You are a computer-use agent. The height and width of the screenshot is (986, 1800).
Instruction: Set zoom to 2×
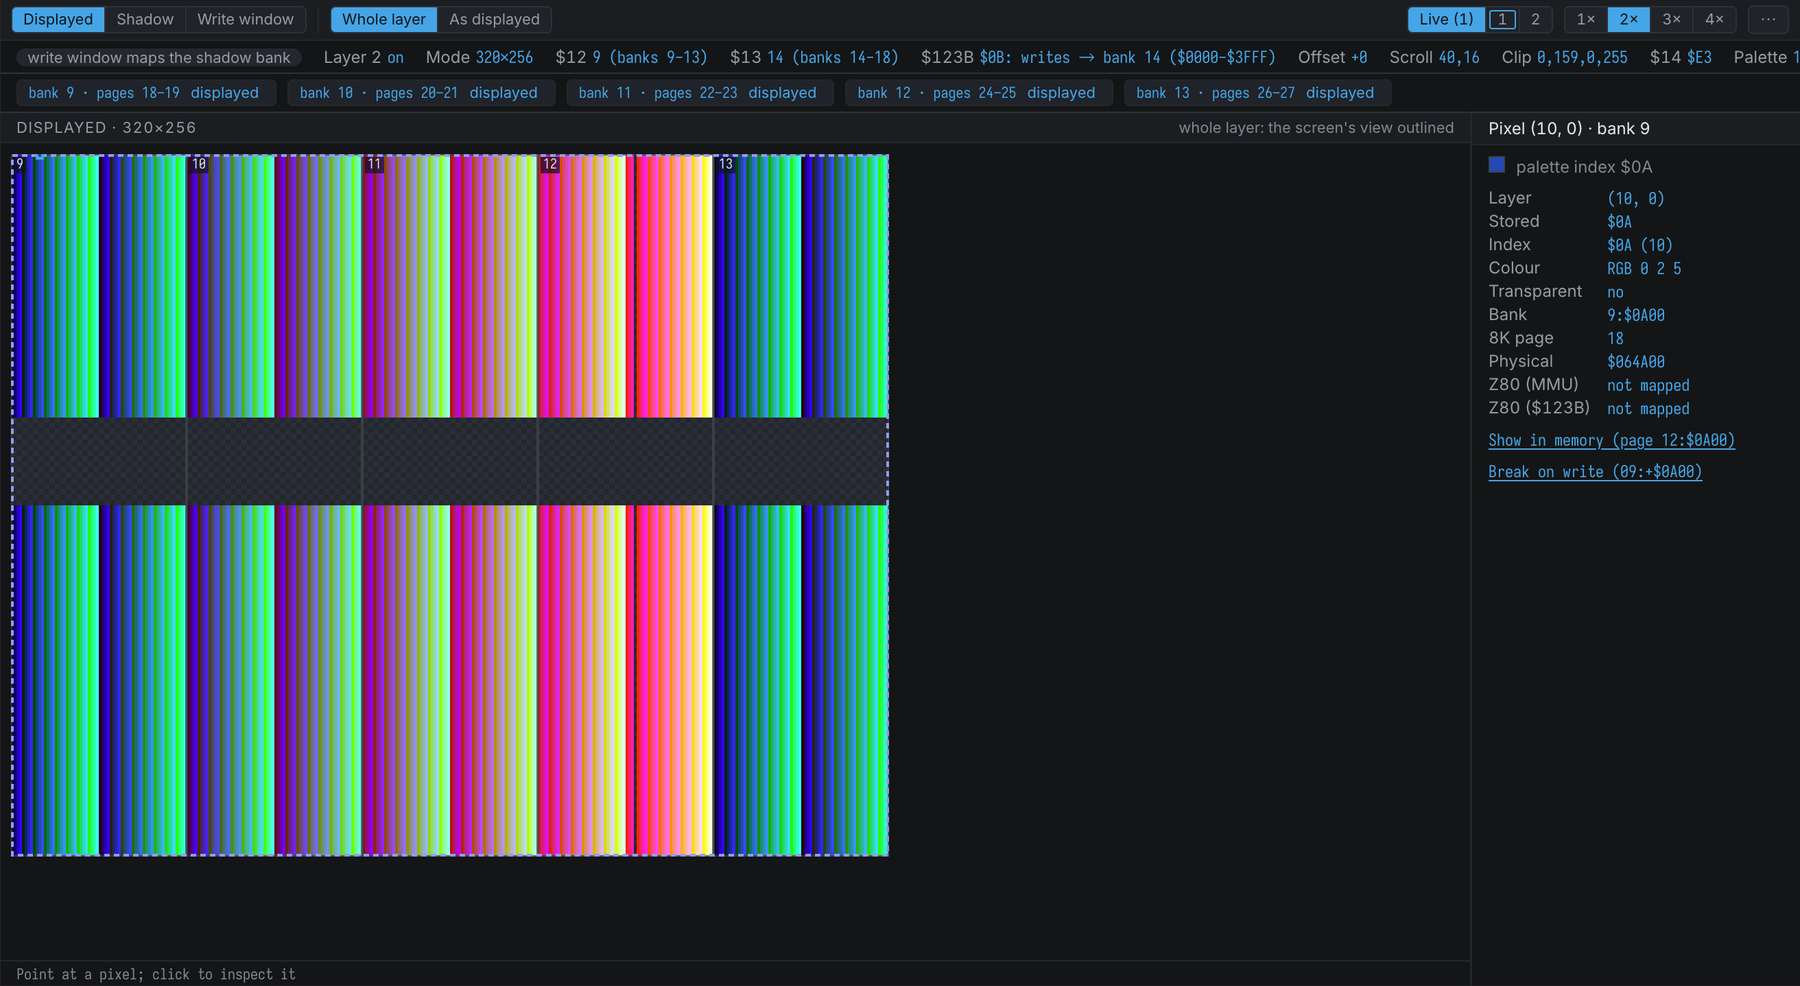coord(1629,19)
